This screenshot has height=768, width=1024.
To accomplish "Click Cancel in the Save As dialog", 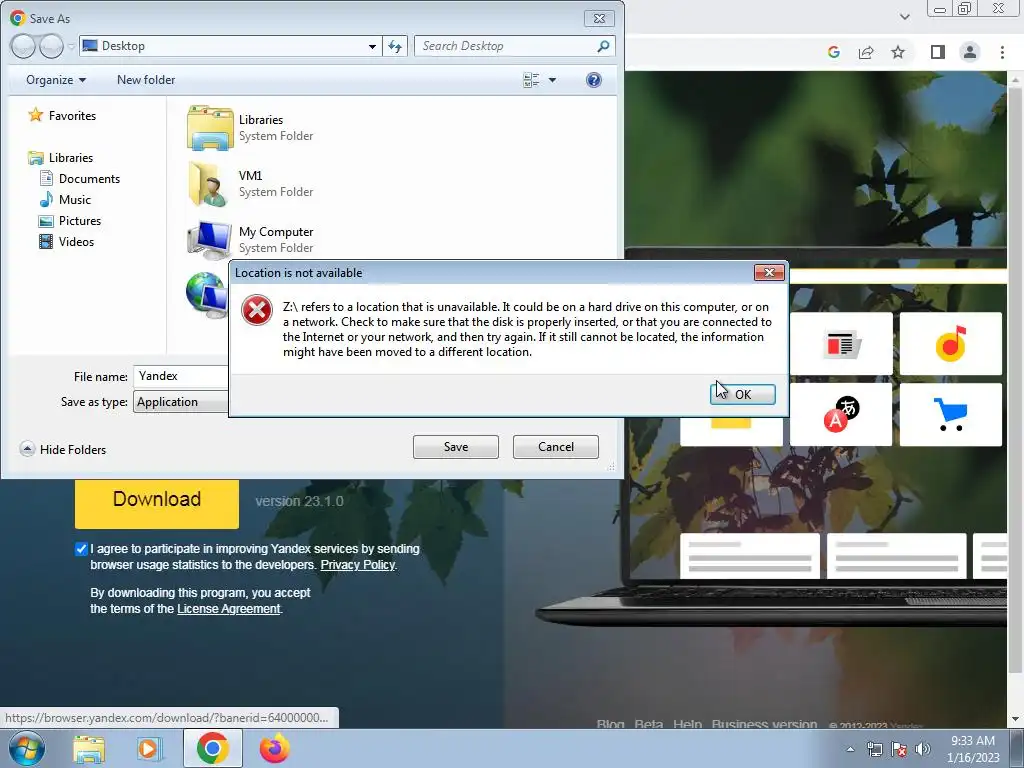I will (x=556, y=447).
